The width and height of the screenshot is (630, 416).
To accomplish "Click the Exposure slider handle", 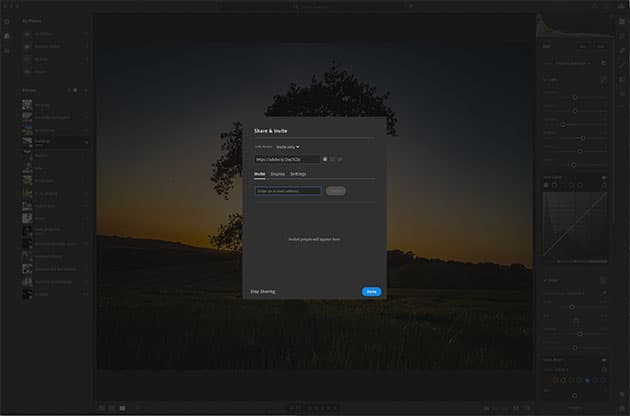I will [575, 97].
